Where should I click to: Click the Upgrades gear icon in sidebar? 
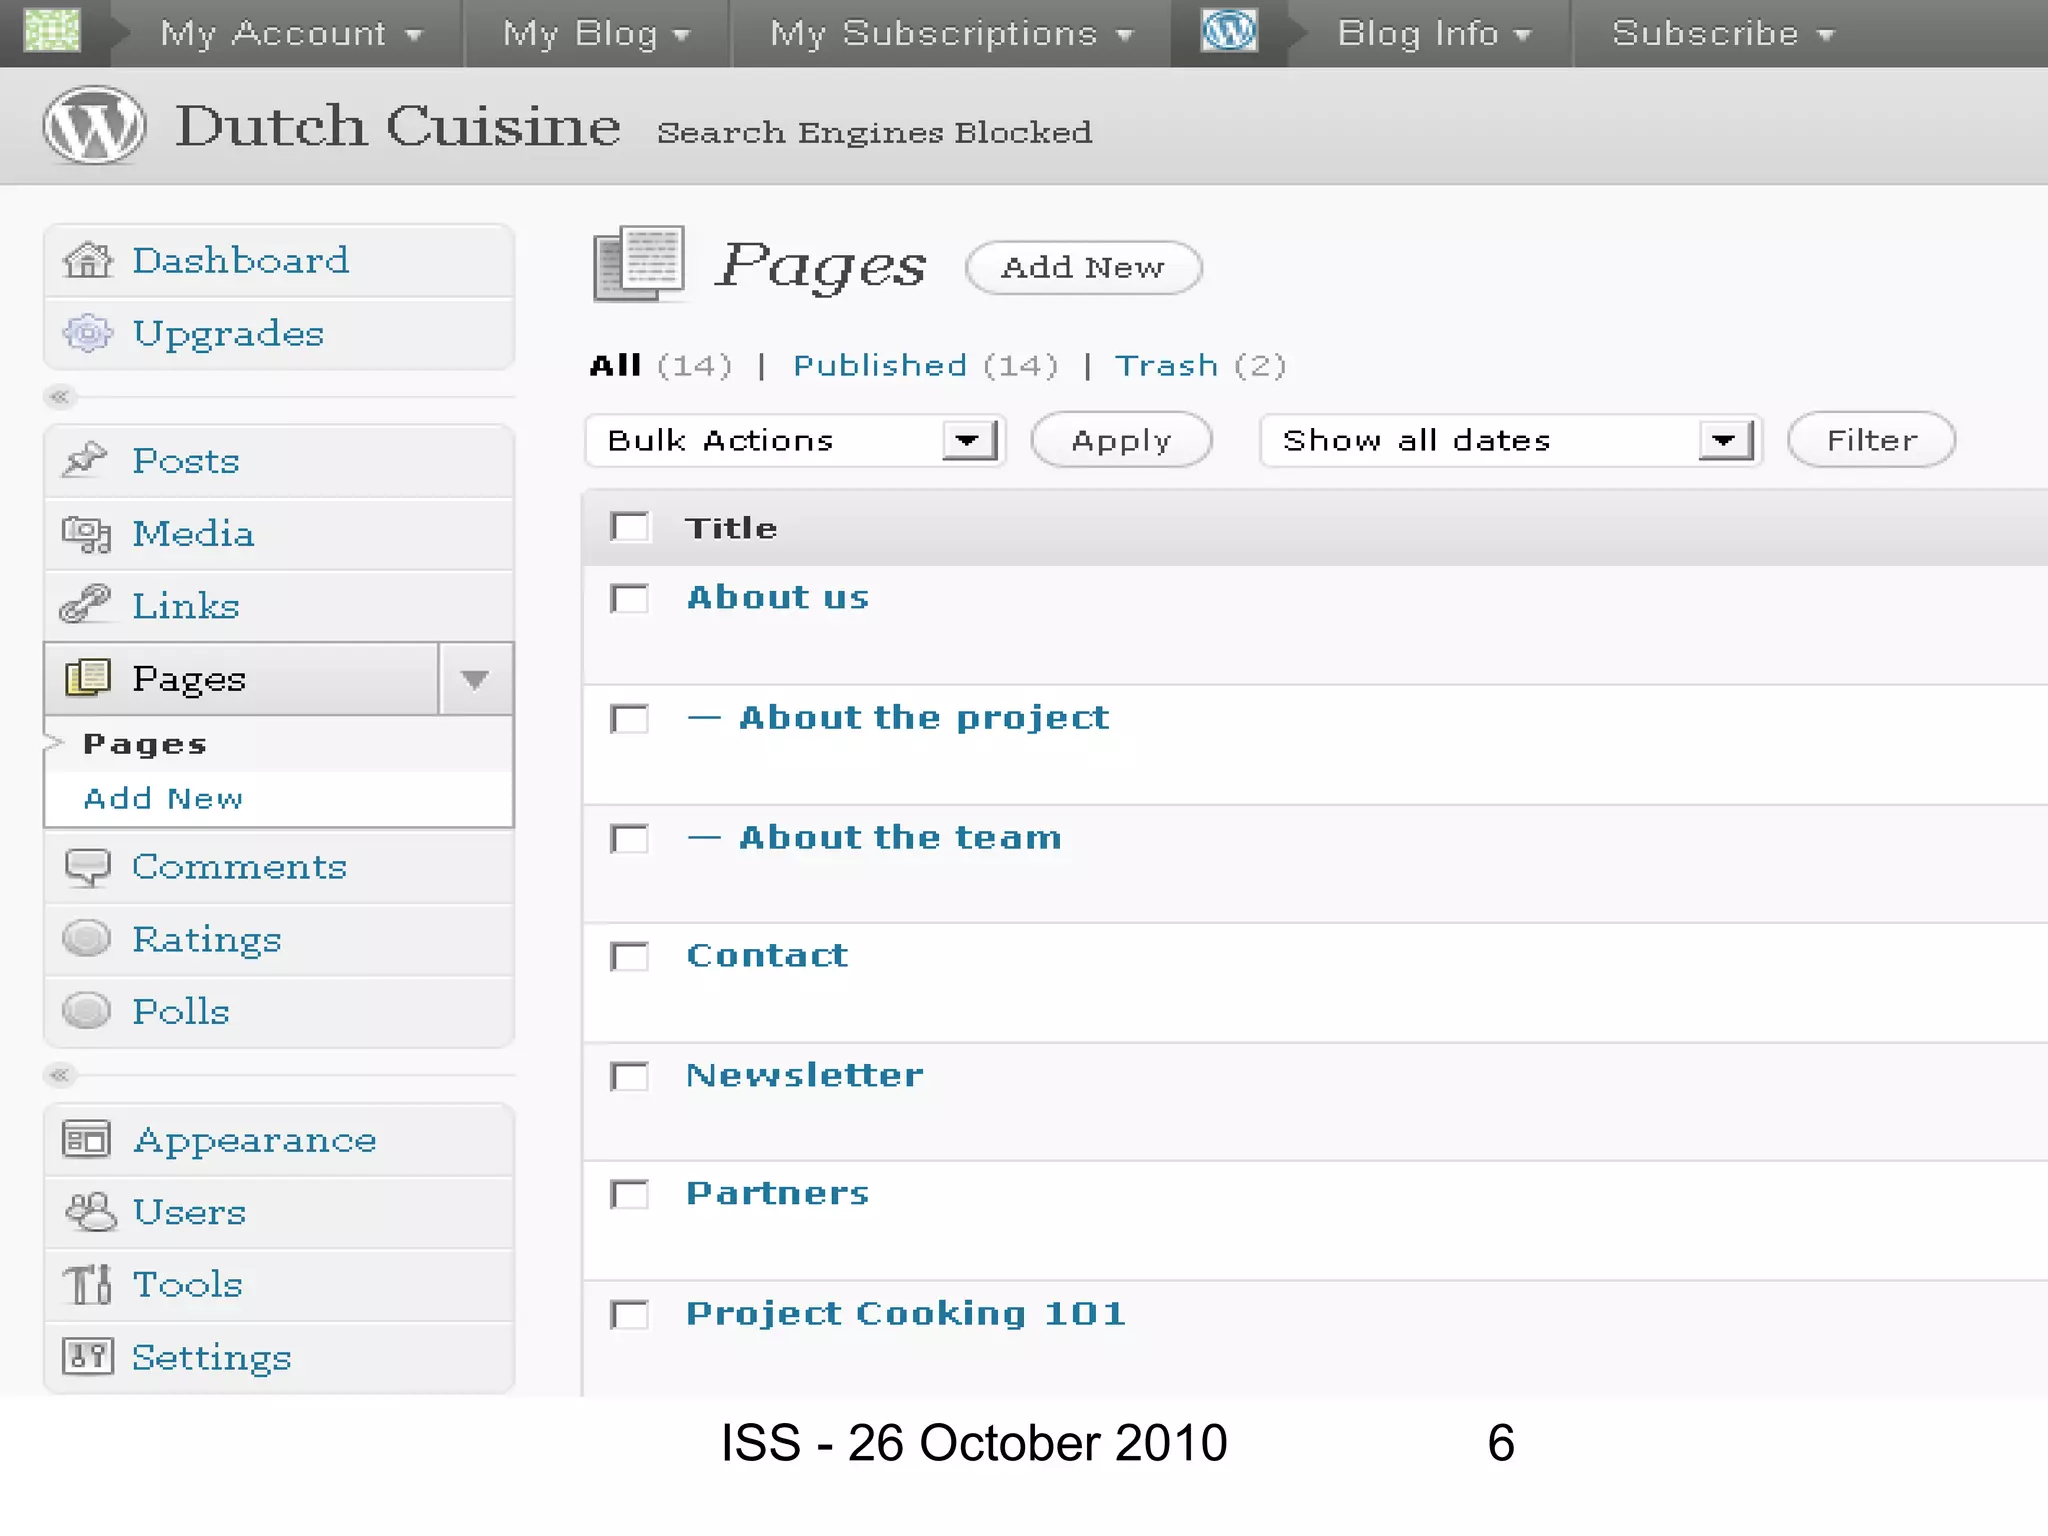coord(88,333)
